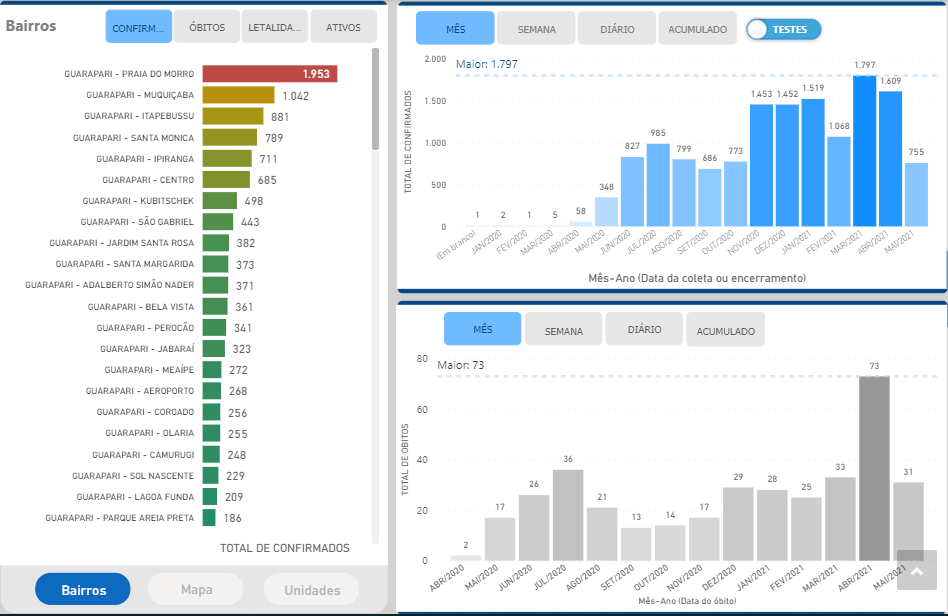Open the Ativos tab
948x616 pixels.
tap(343, 27)
